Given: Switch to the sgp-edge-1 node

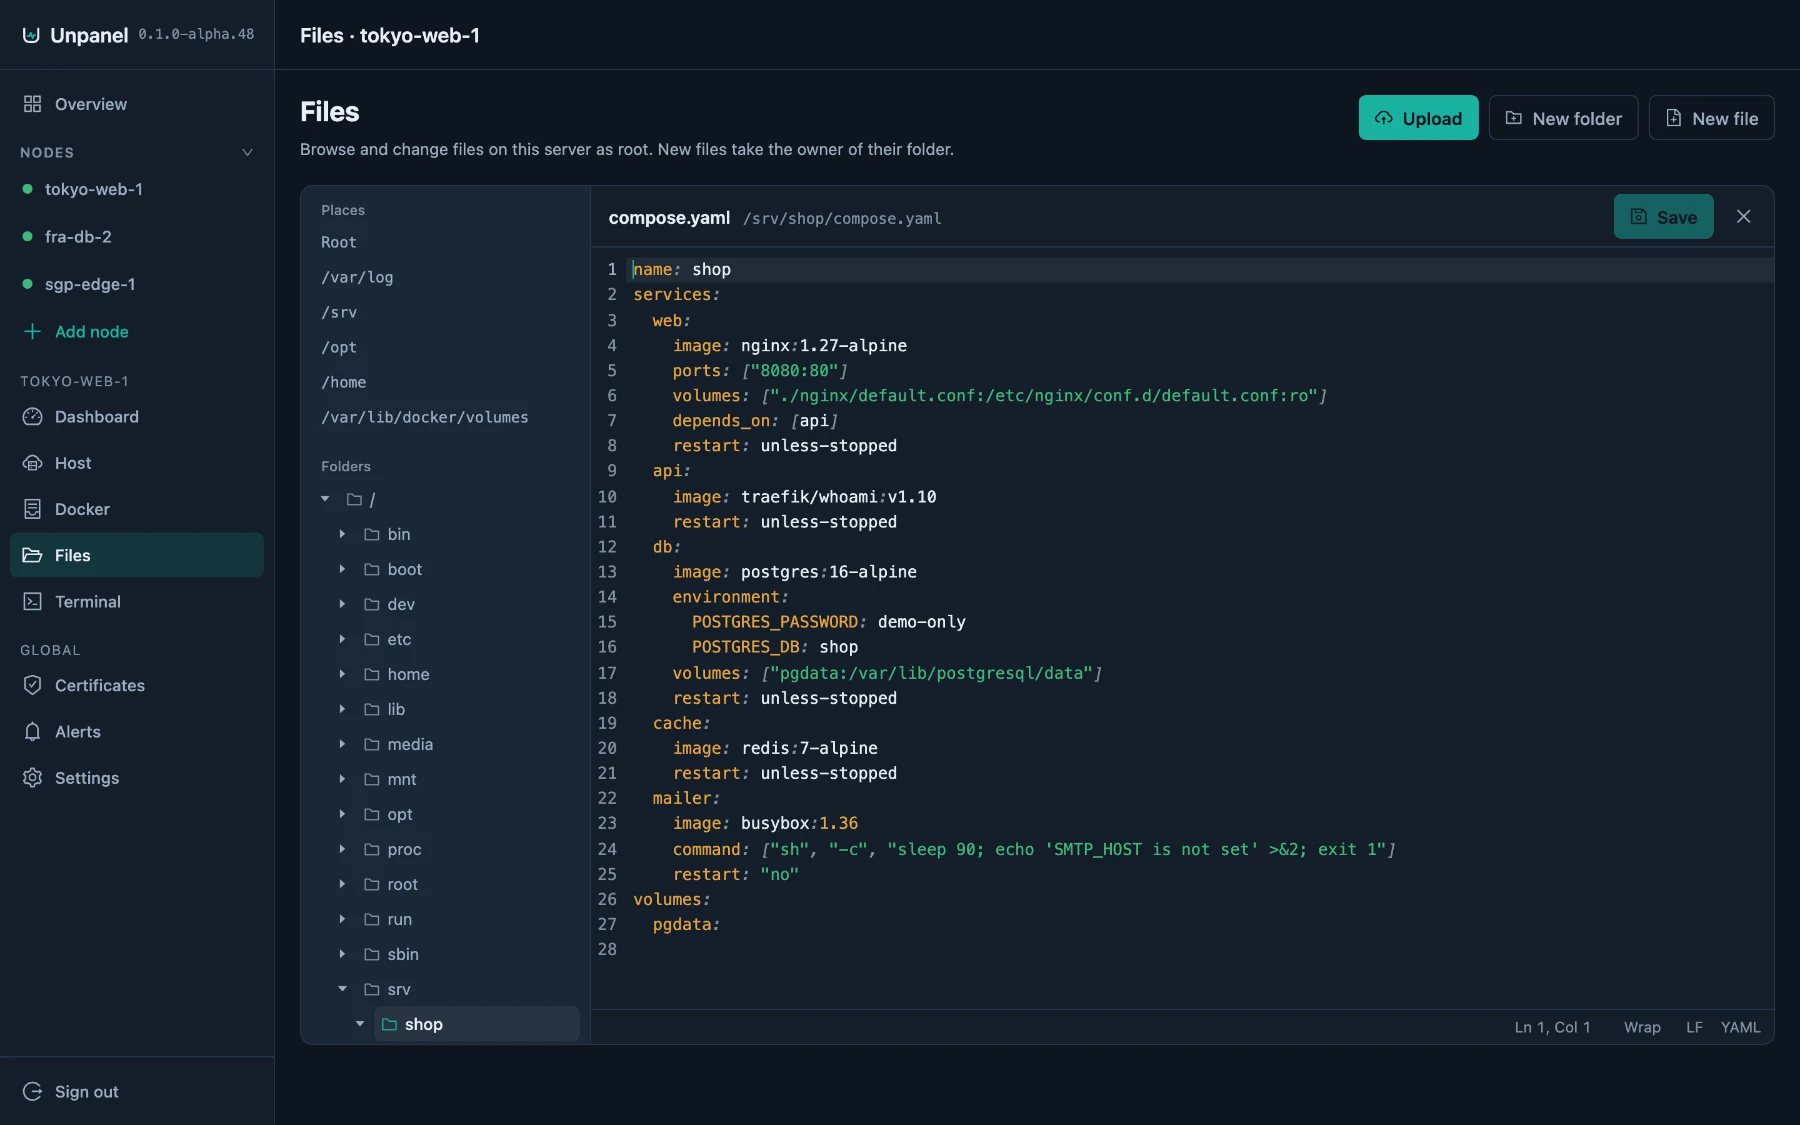Looking at the screenshot, I should pos(137,284).
